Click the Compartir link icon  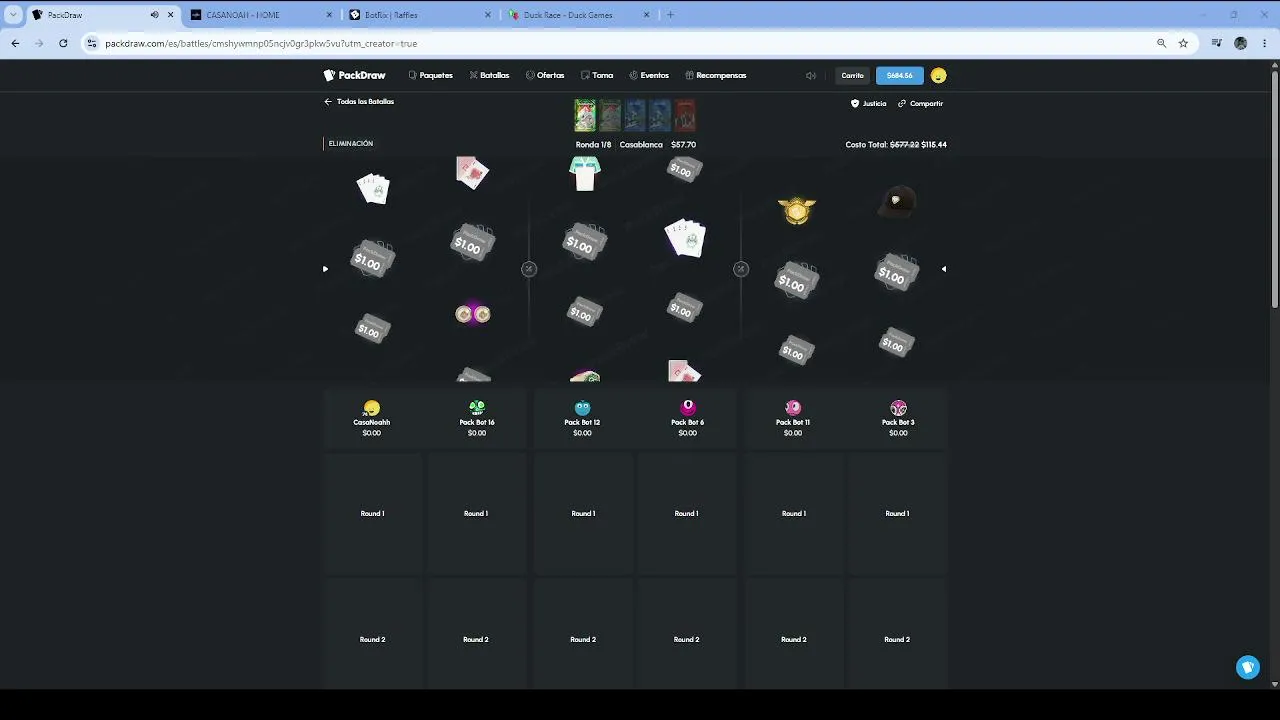pyautogui.click(x=902, y=103)
